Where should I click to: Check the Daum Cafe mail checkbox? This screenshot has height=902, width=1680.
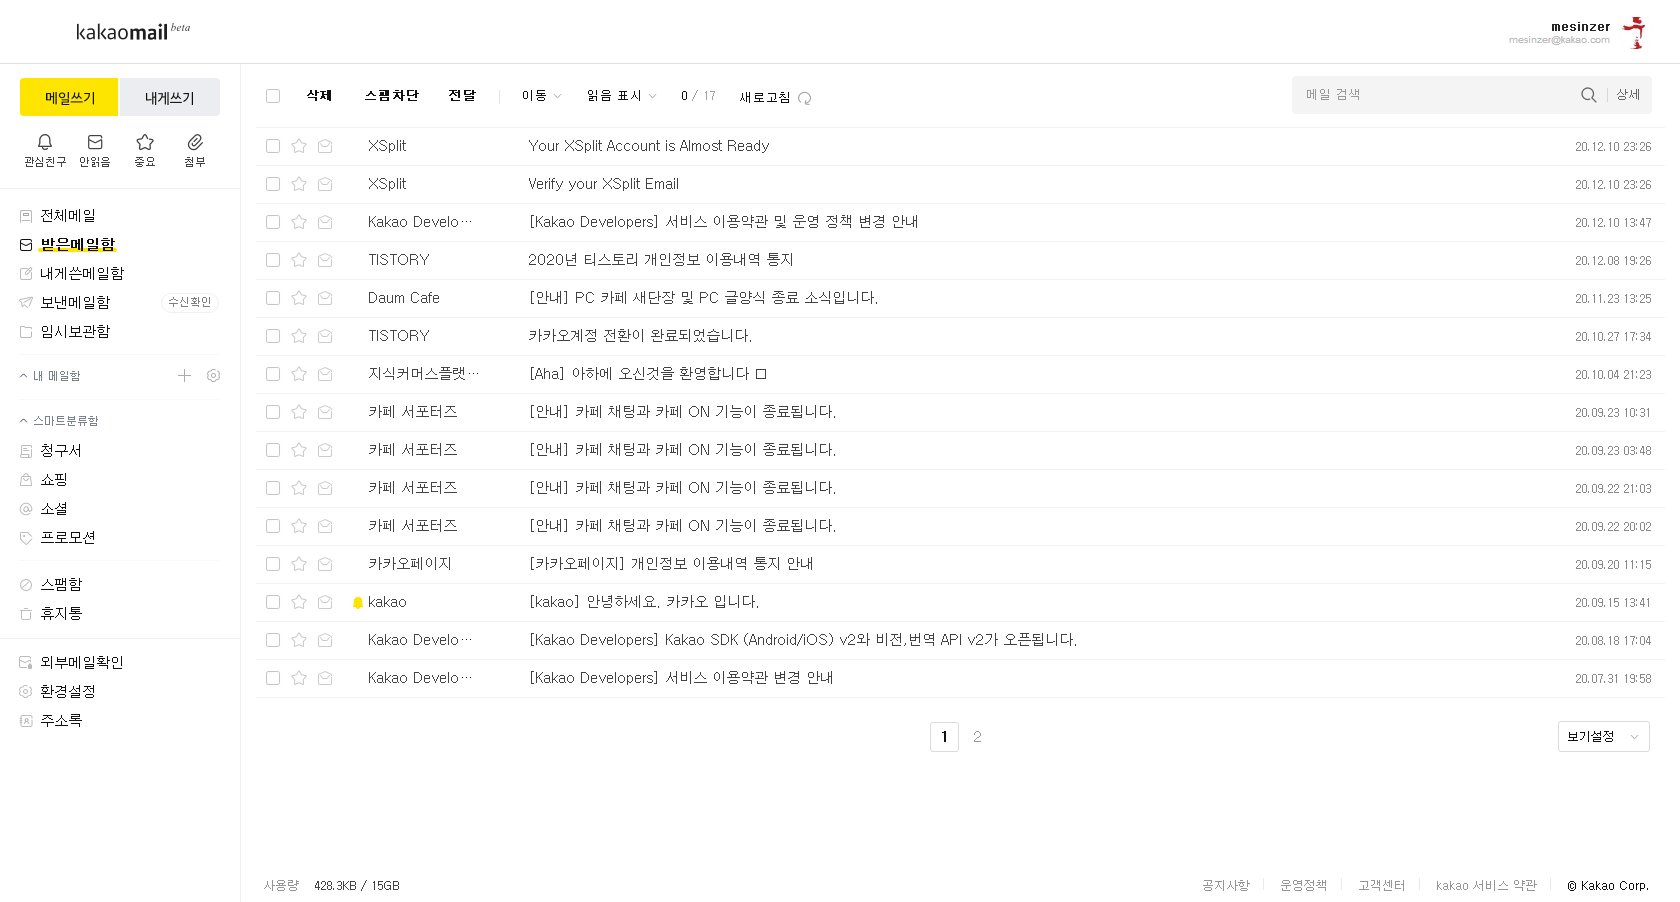point(273,298)
